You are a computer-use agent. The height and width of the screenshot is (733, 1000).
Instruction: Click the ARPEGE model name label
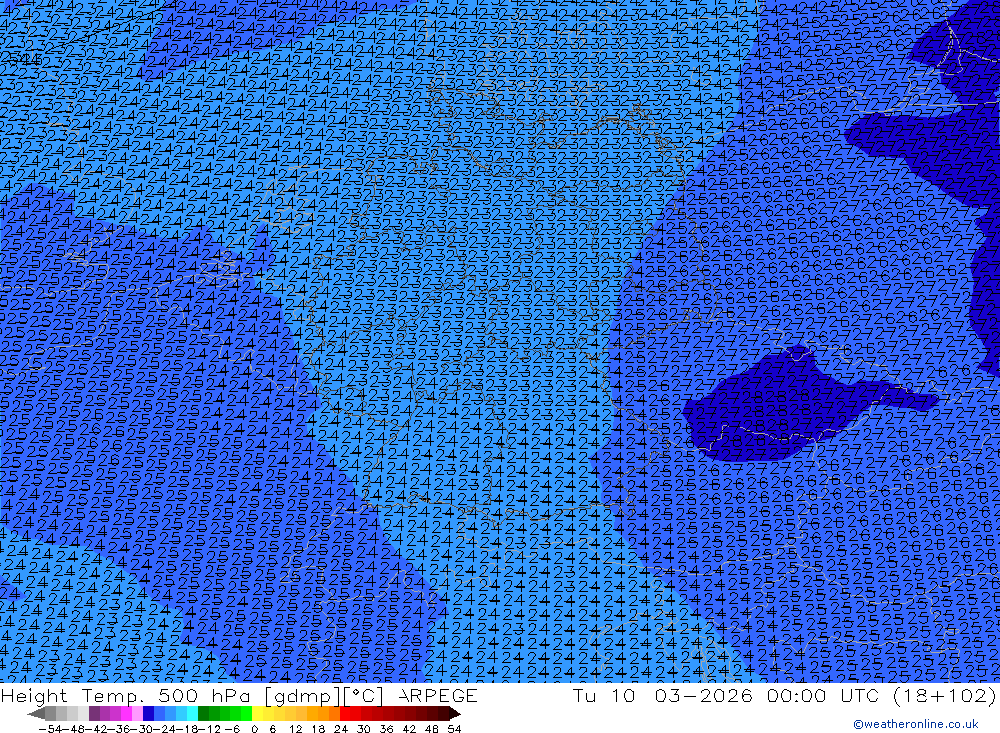(438, 695)
